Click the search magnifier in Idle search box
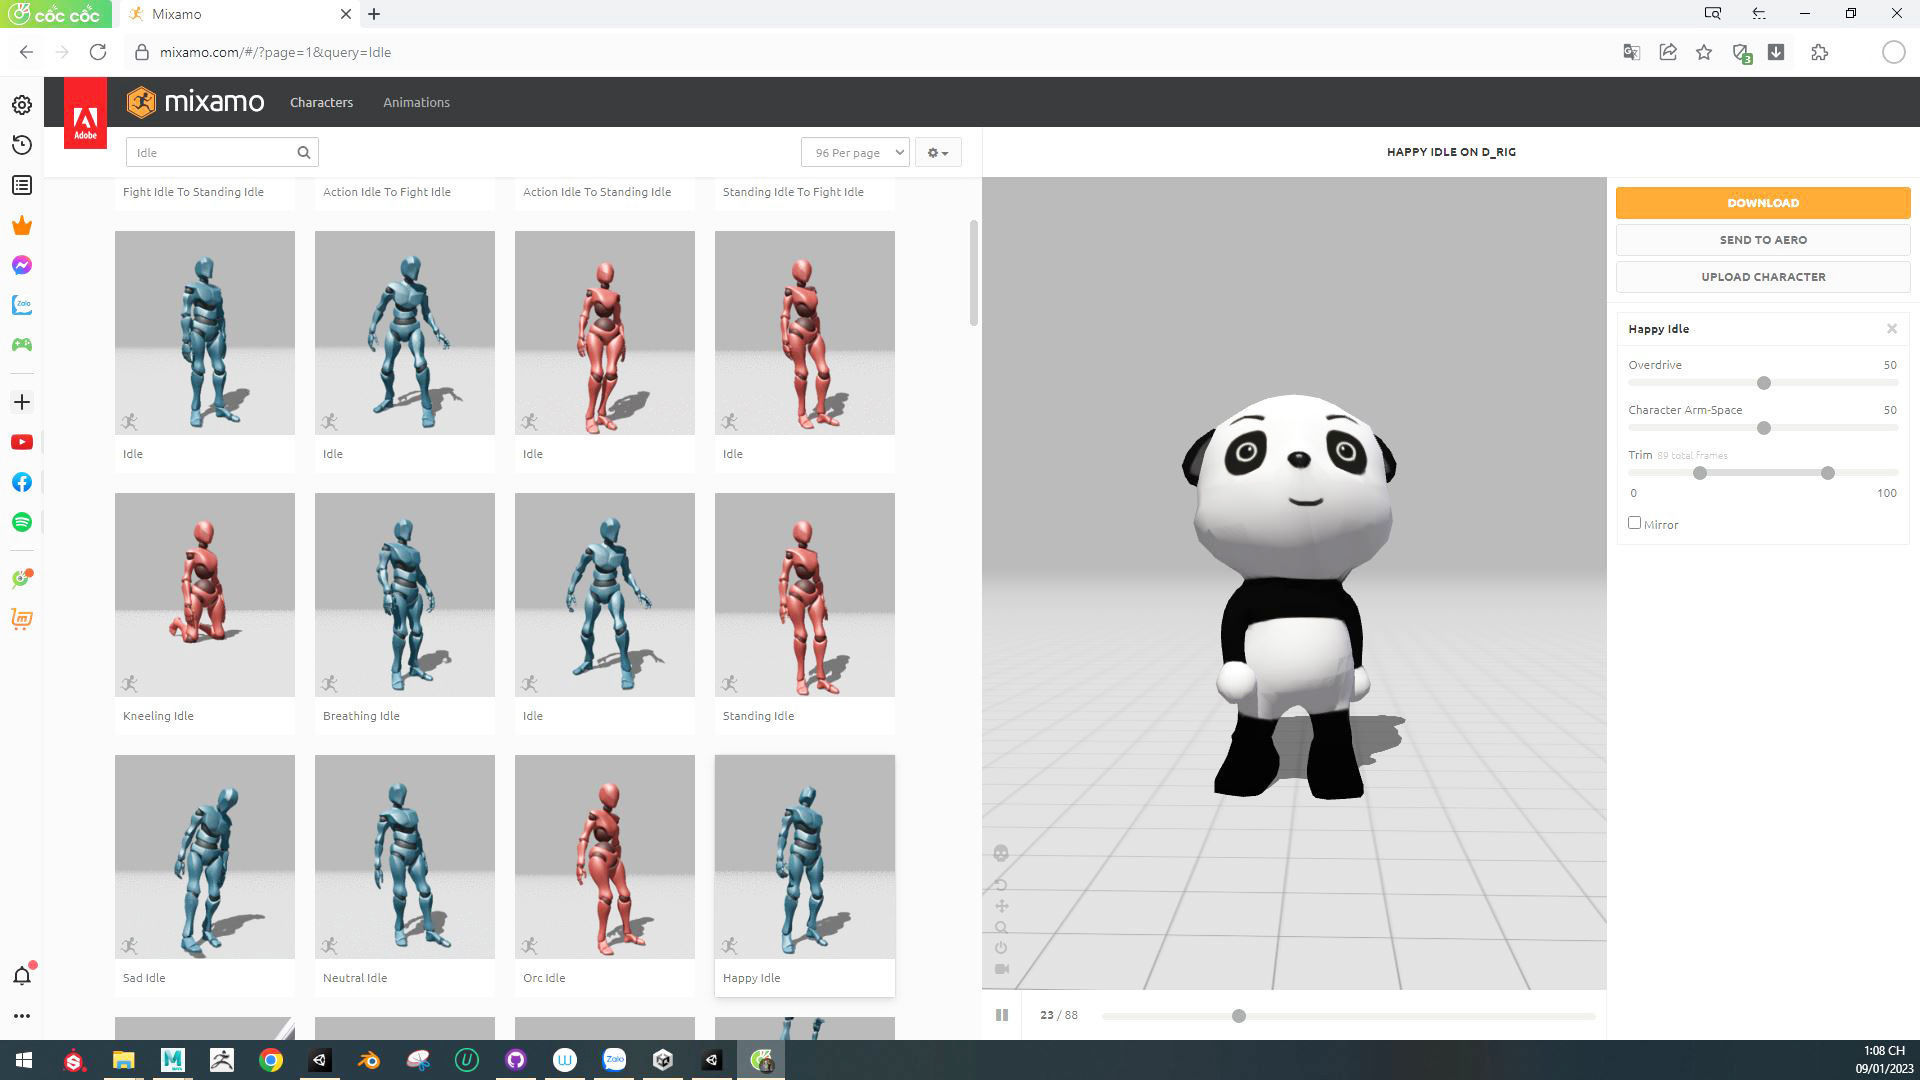The width and height of the screenshot is (1920, 1080). [304, 153]
